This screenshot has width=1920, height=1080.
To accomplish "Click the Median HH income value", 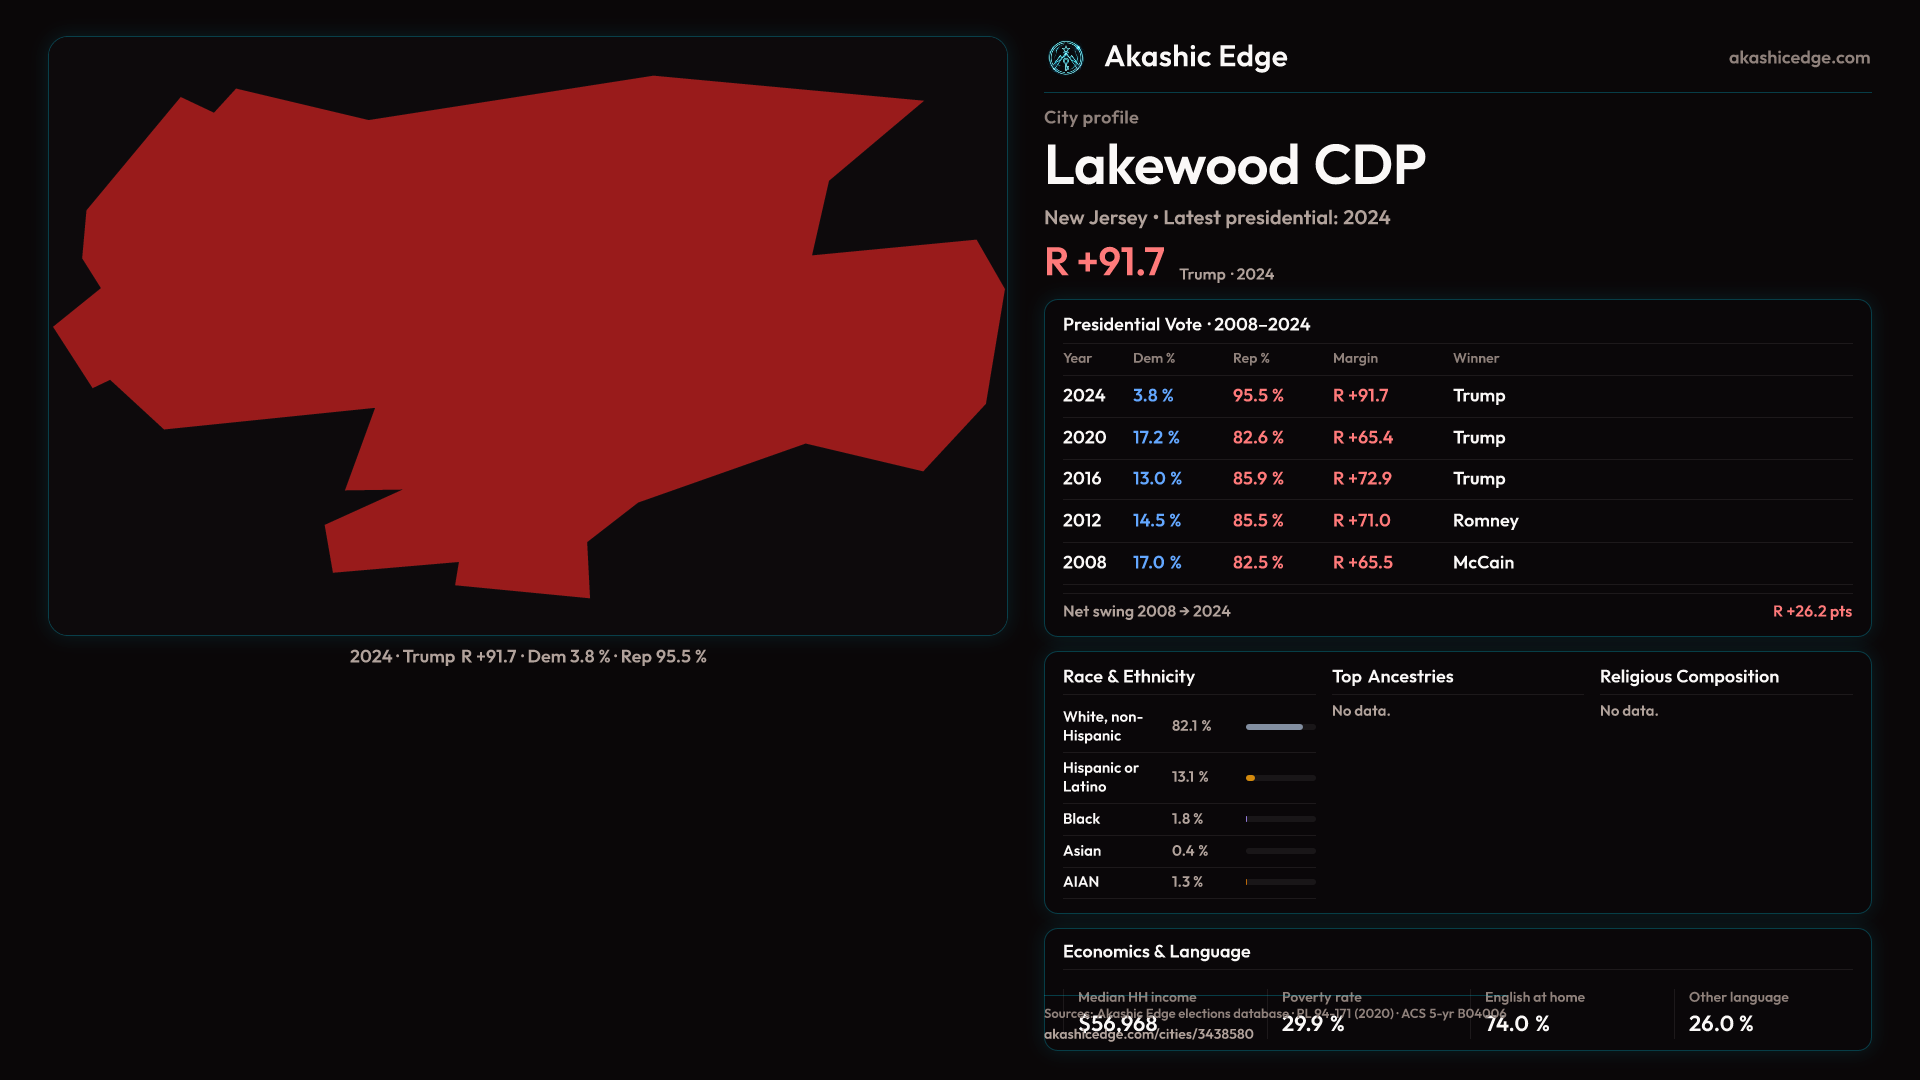I will pyautogui.click(x=1117, y=1024).
